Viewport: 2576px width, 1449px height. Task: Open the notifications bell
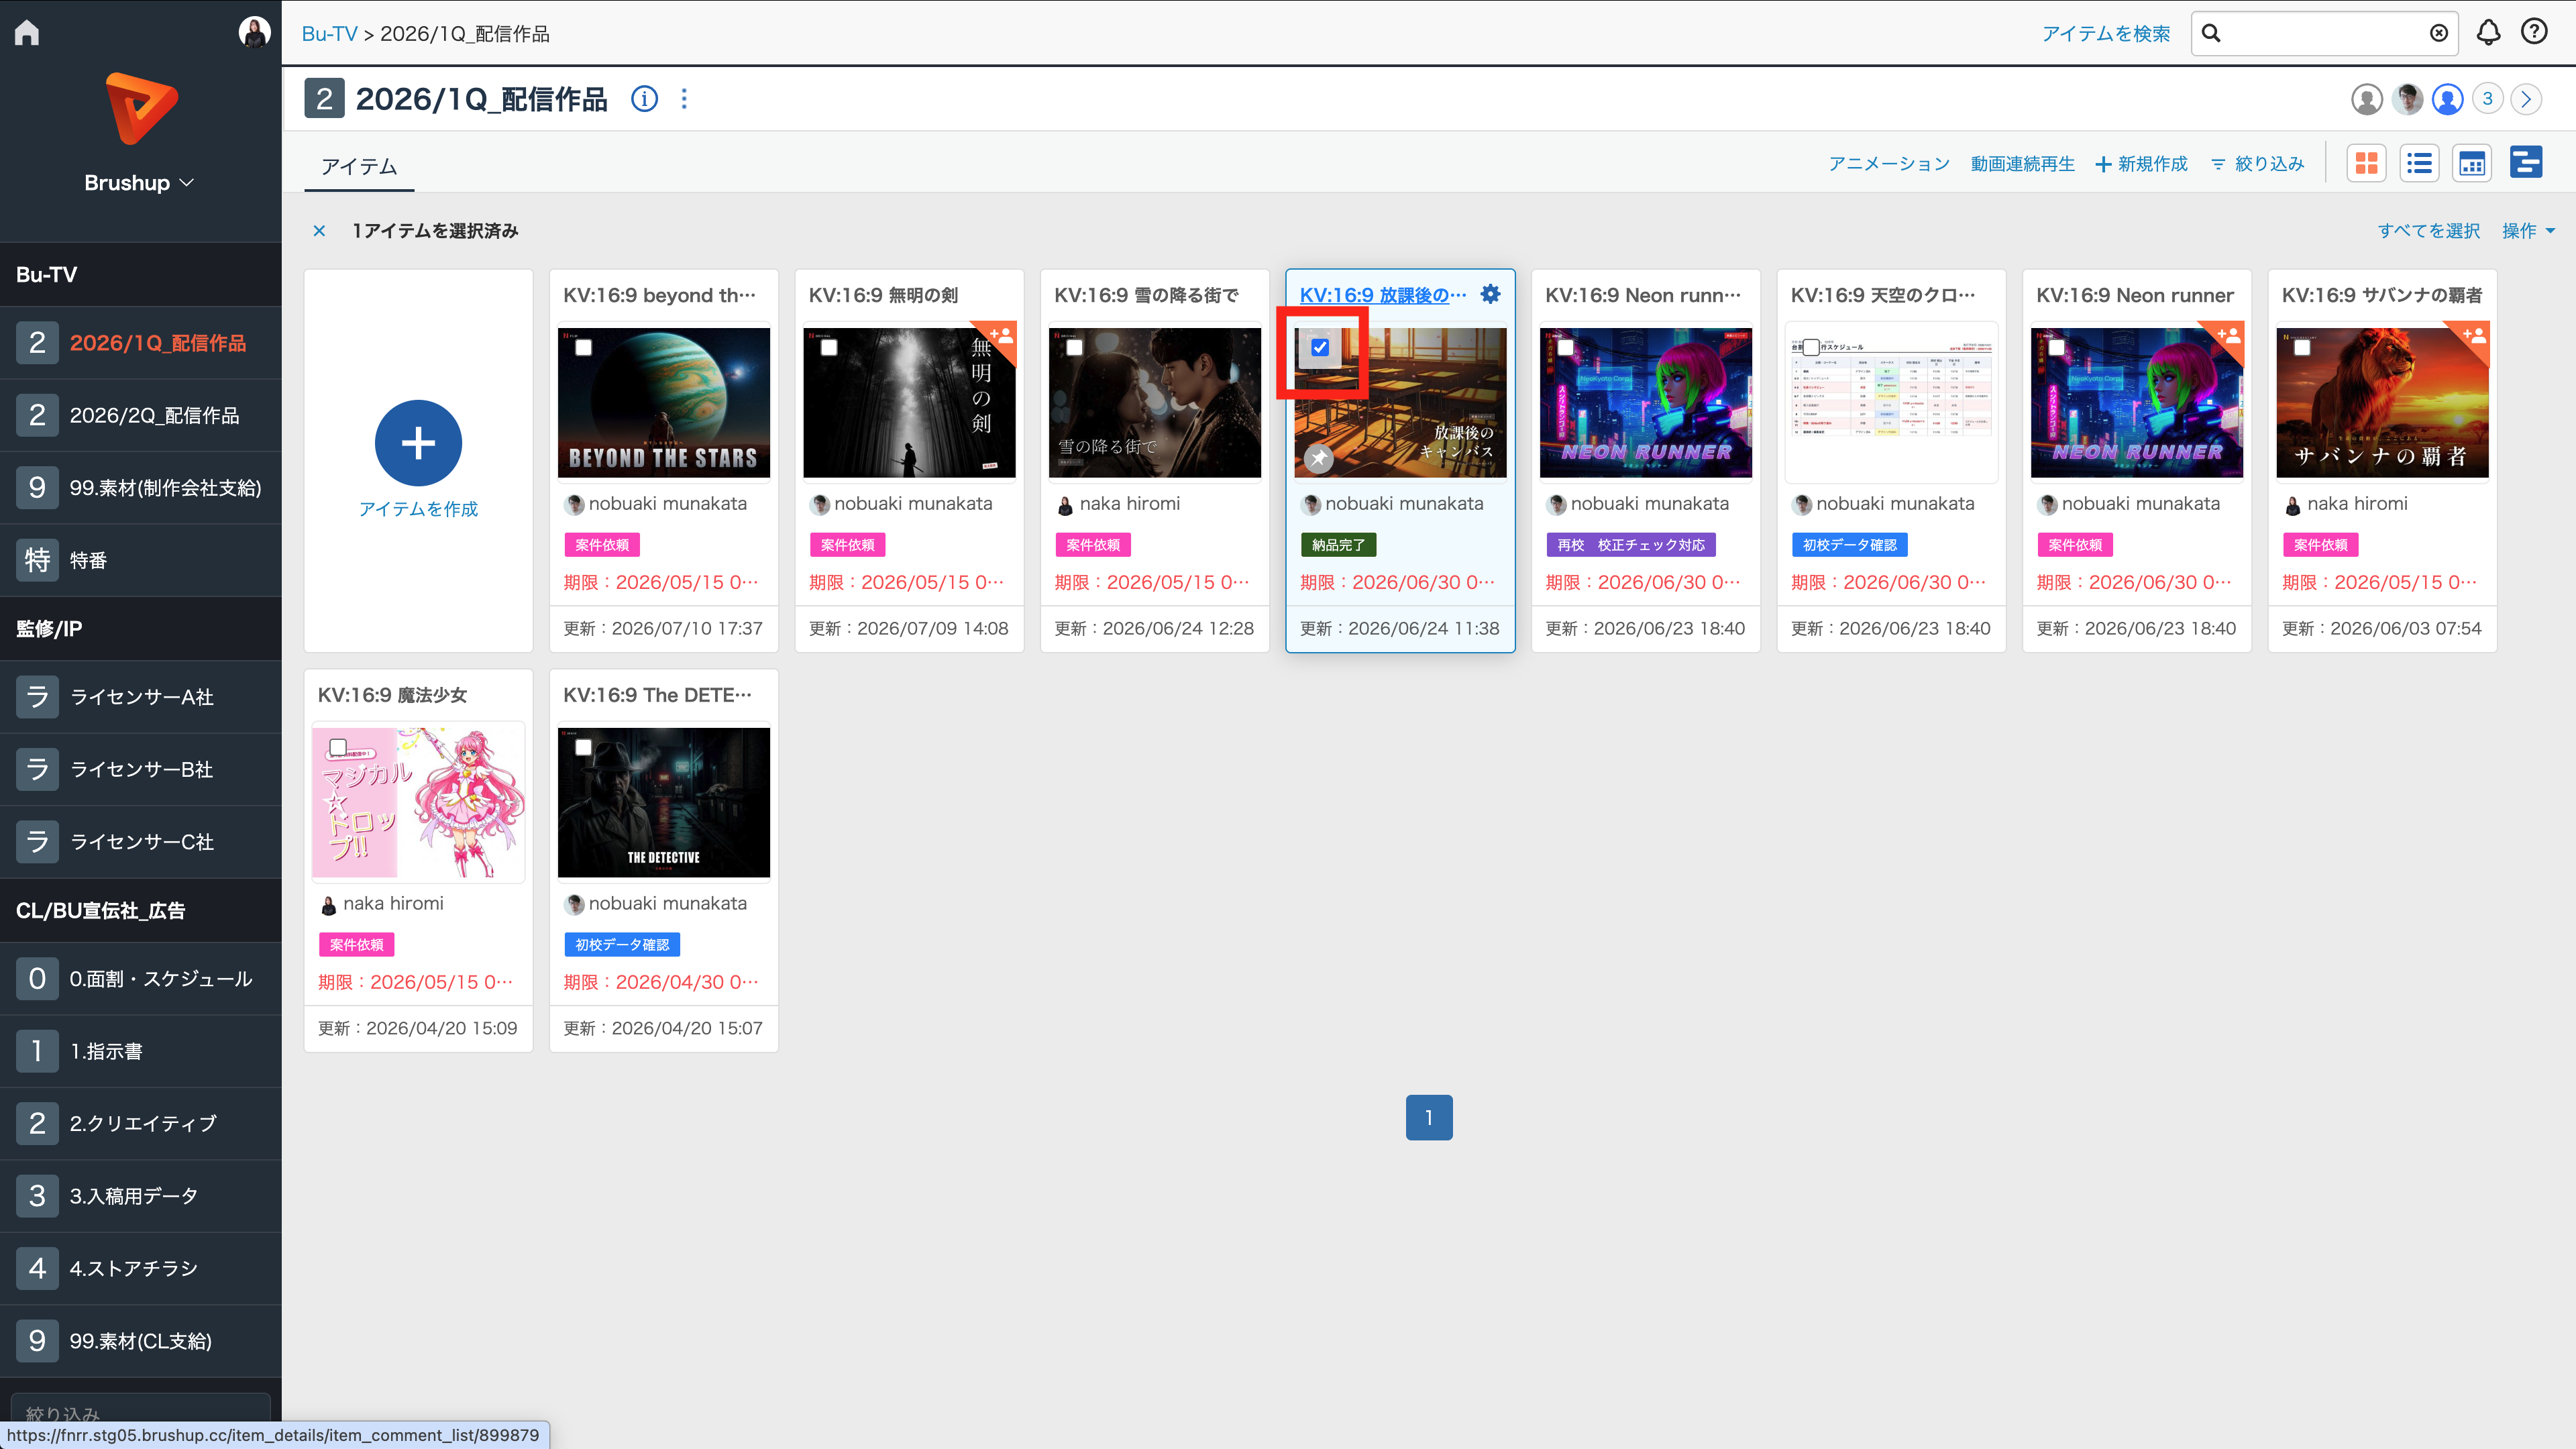tap(2488, 33)
